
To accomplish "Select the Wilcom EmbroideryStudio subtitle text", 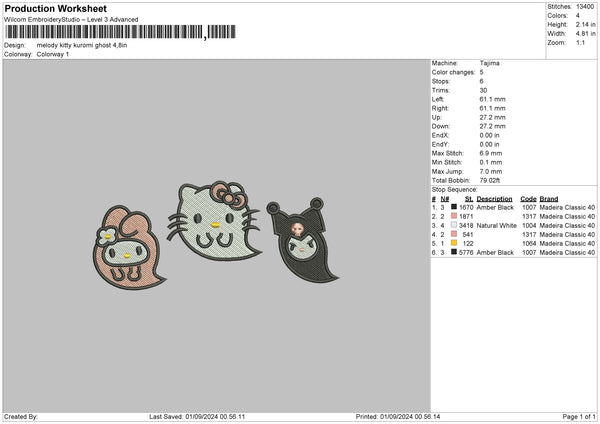I will (x=71, y=20).
